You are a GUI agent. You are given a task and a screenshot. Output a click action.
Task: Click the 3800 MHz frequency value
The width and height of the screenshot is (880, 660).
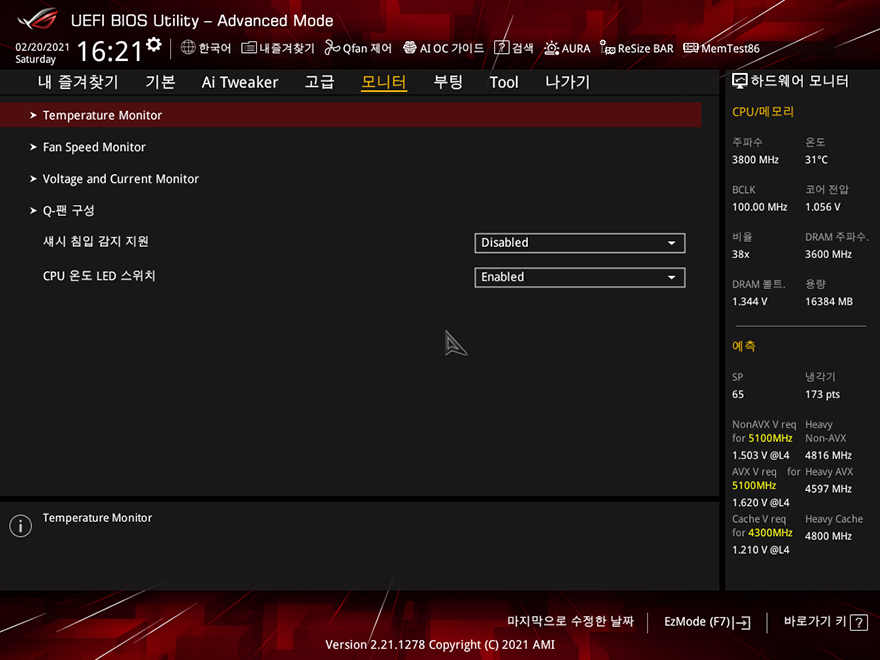(x=755, y=160)
